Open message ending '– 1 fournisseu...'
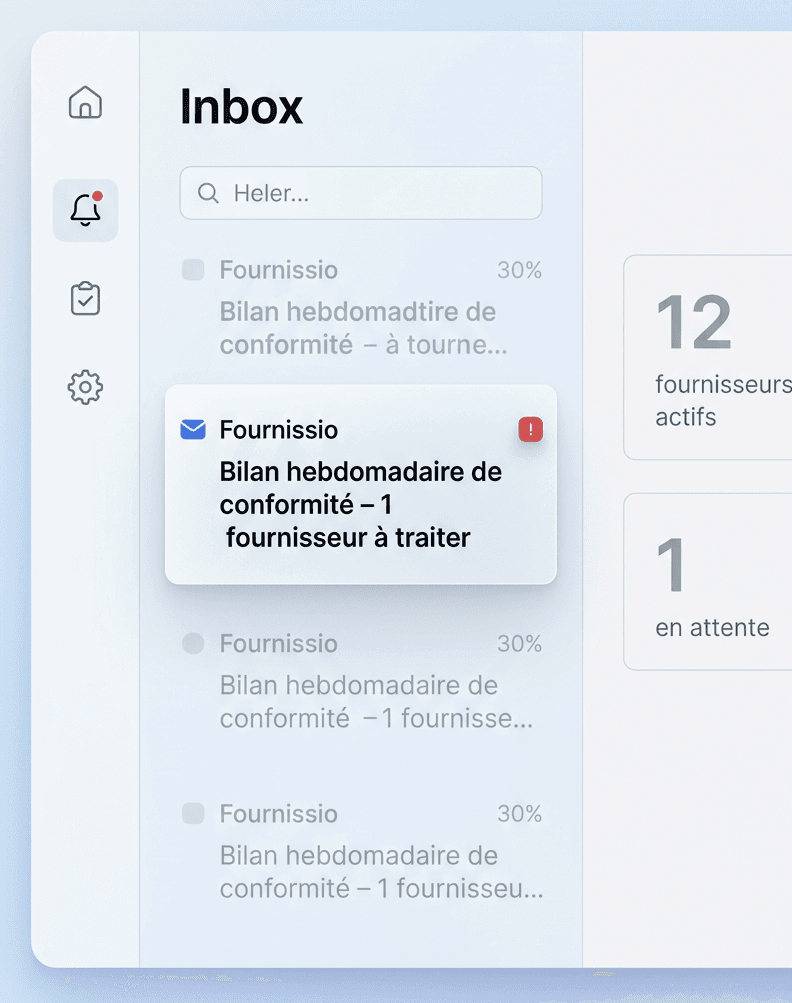This screenshot has height=1003, width=792. (x=361, y=851)
